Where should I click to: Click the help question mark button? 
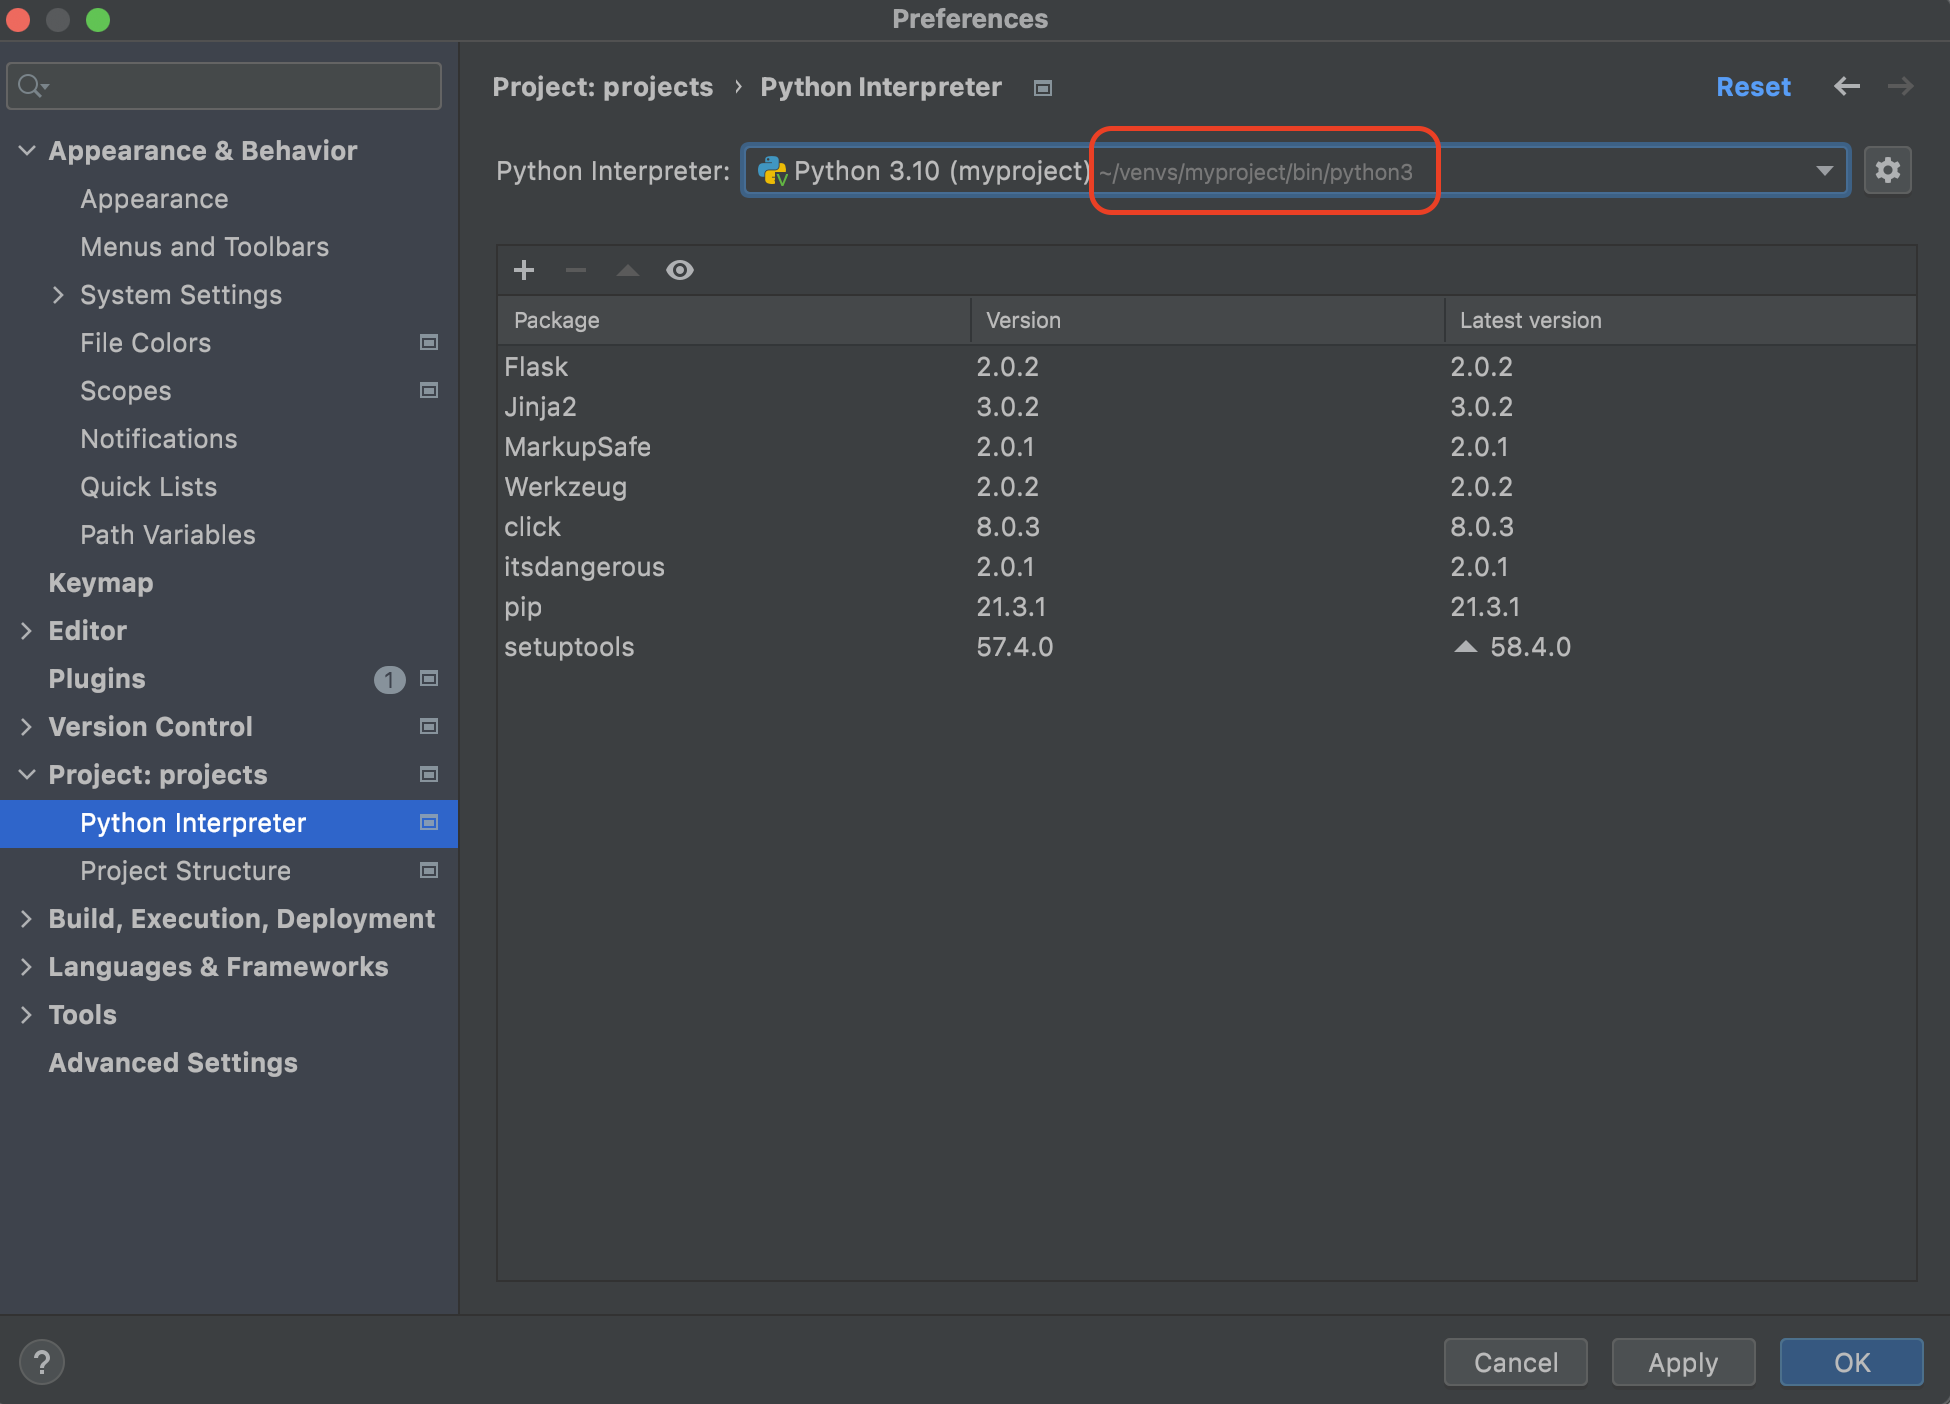pos(42,1362)
